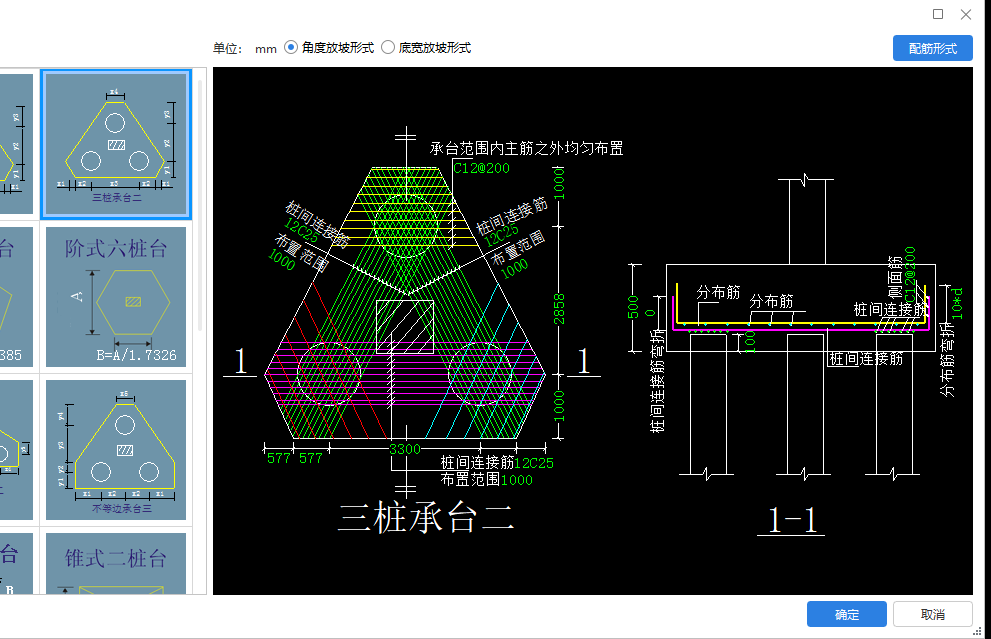Select the 锥式二桩台 thumbnail
Image resolution: width=991 pixels, height=639 pixels.
(x=116, y=563)
